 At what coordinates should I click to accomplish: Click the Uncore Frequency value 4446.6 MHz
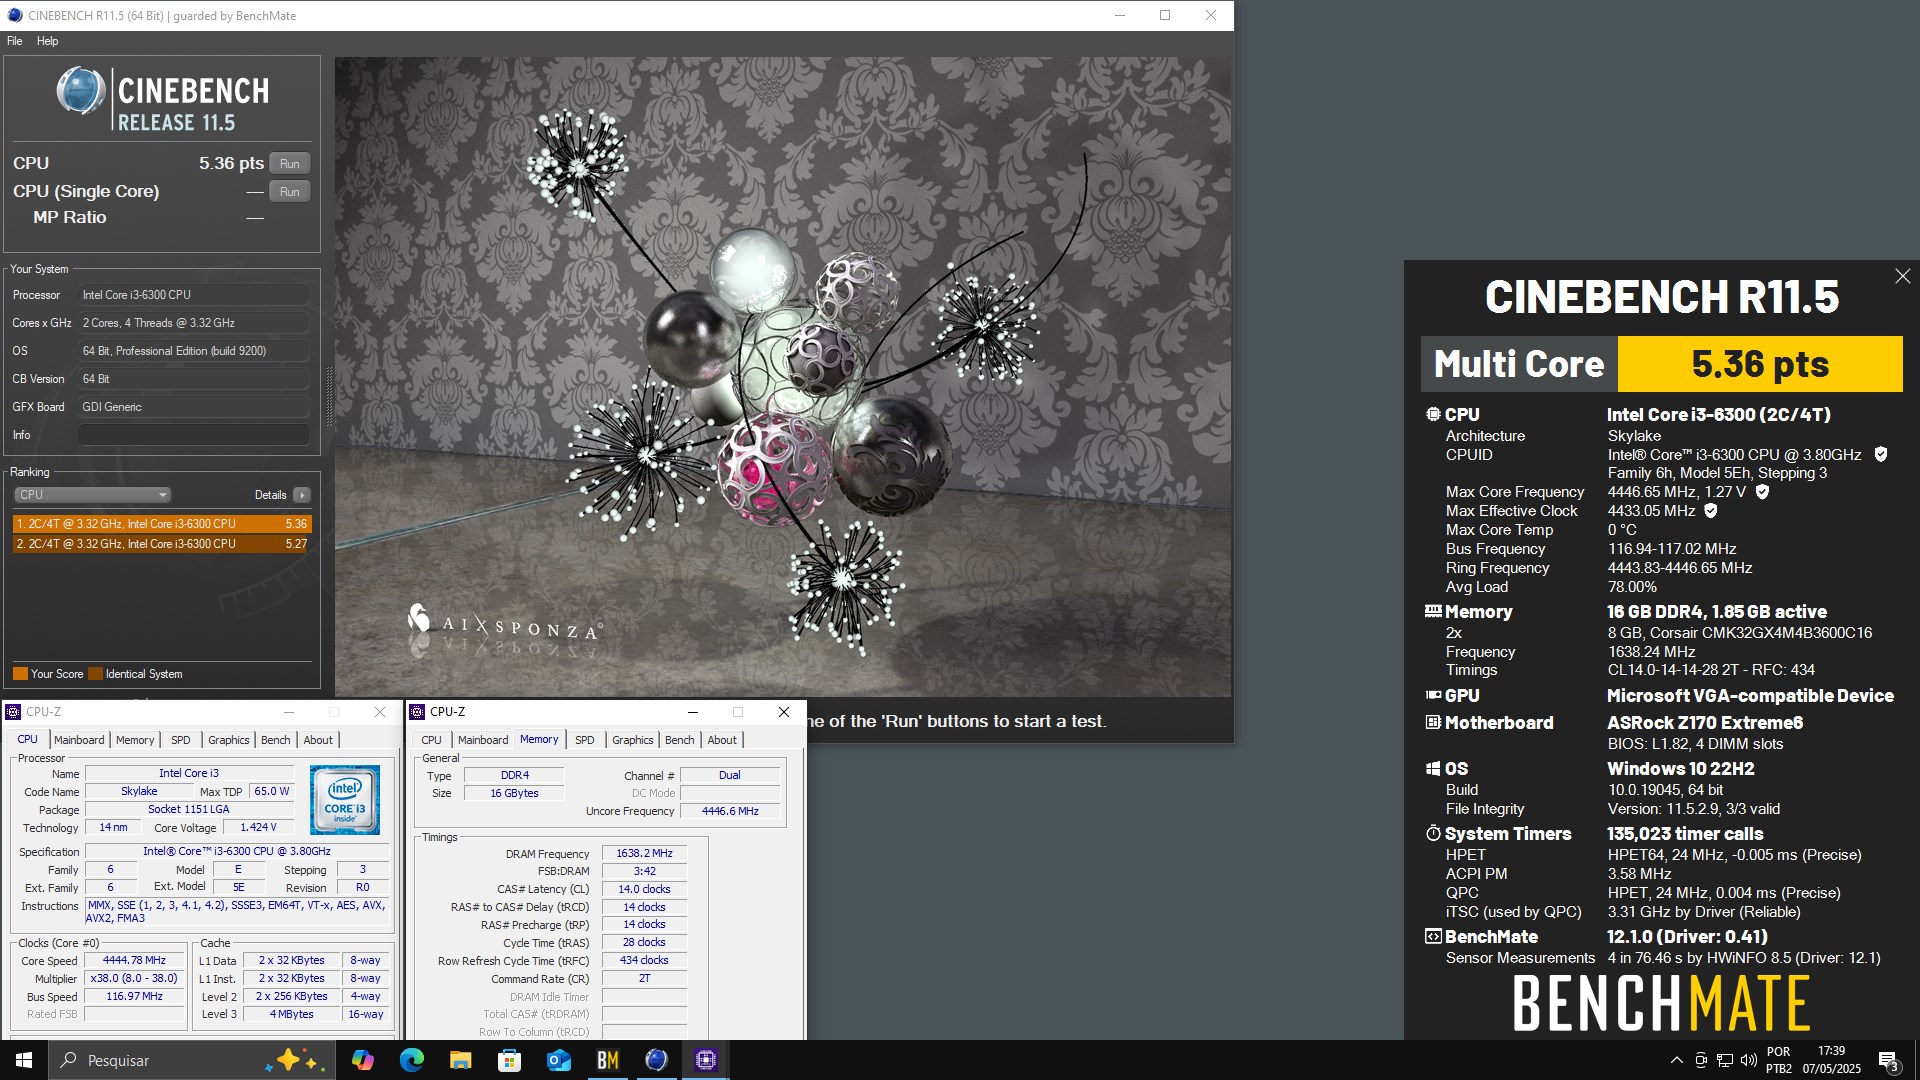pyautogui.click(x=730, y=811)
